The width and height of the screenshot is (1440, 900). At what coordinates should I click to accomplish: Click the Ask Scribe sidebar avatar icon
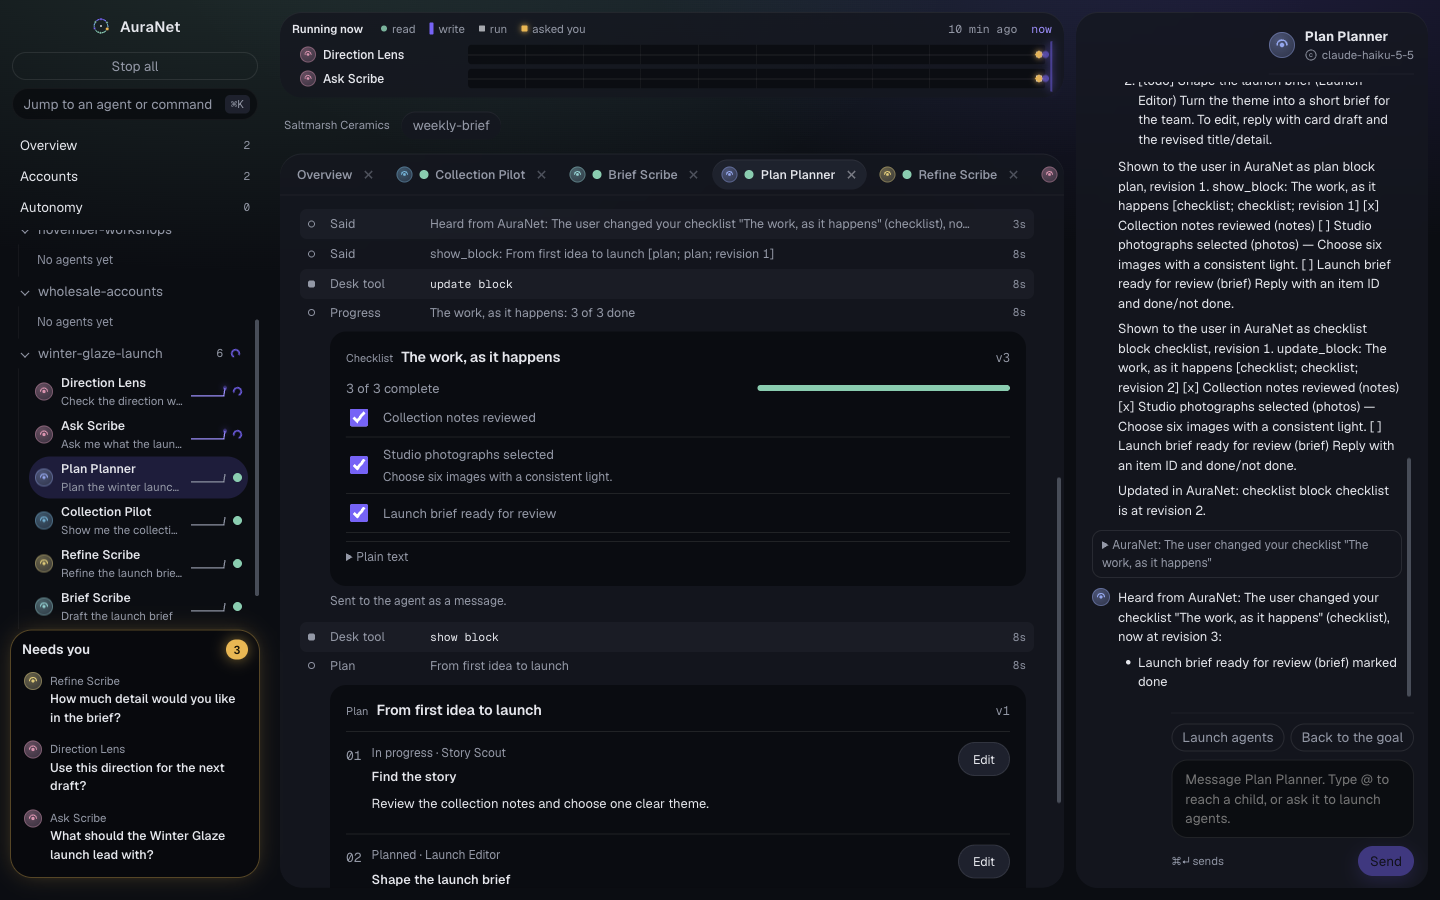[44, 435]
